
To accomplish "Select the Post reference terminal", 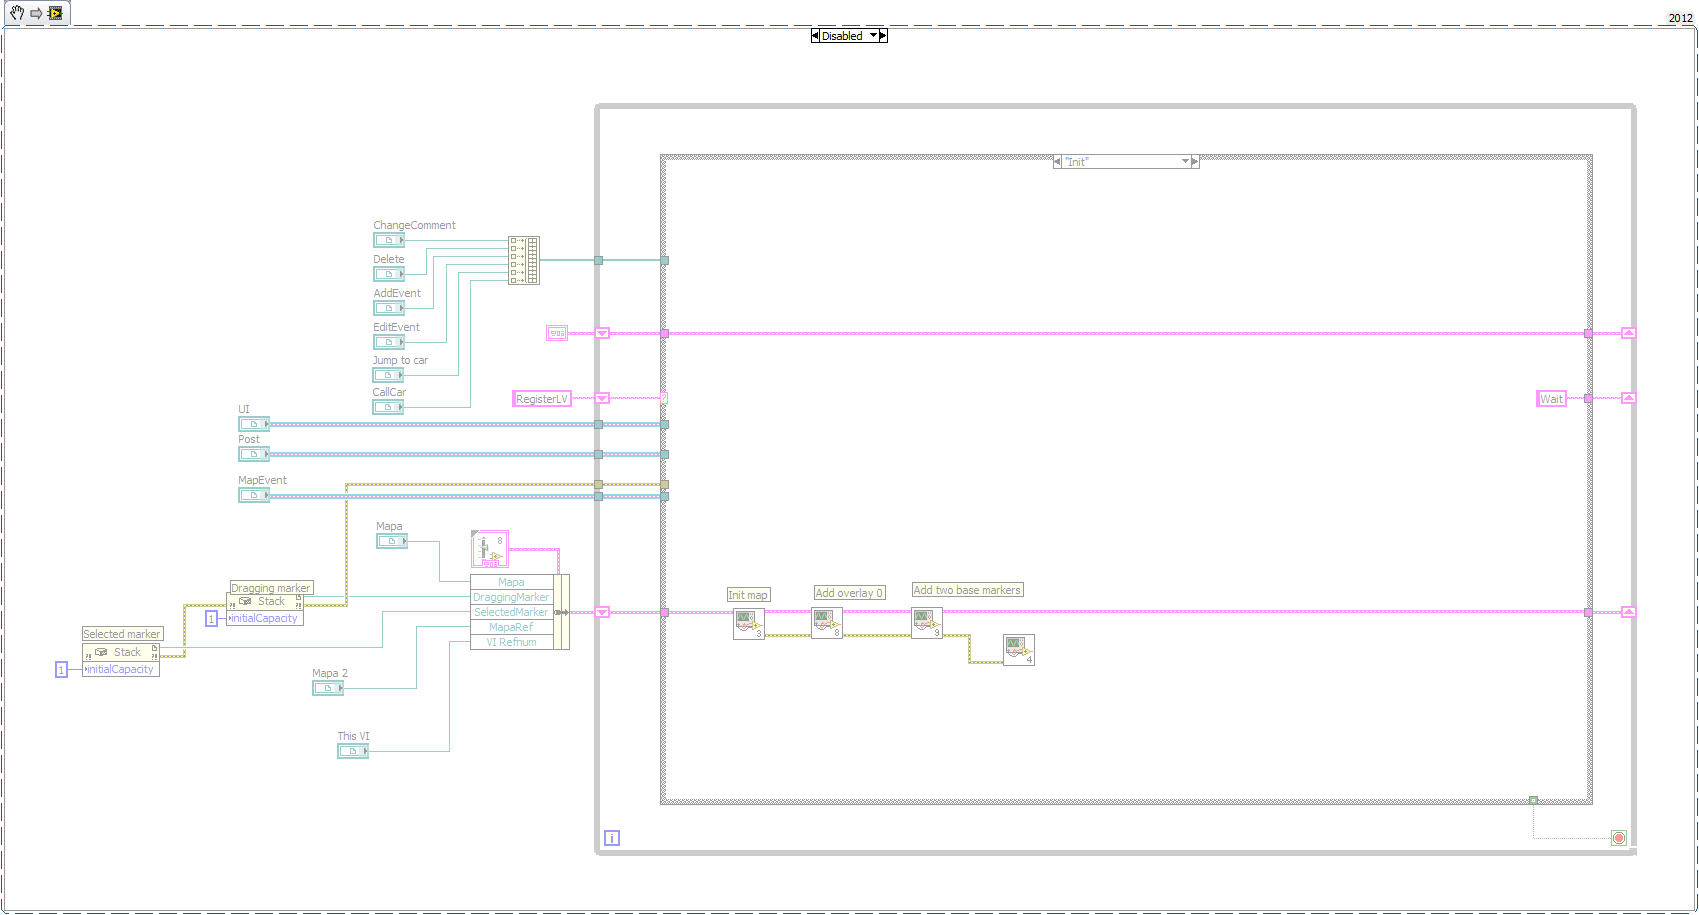I will click(x=254, y=454).
